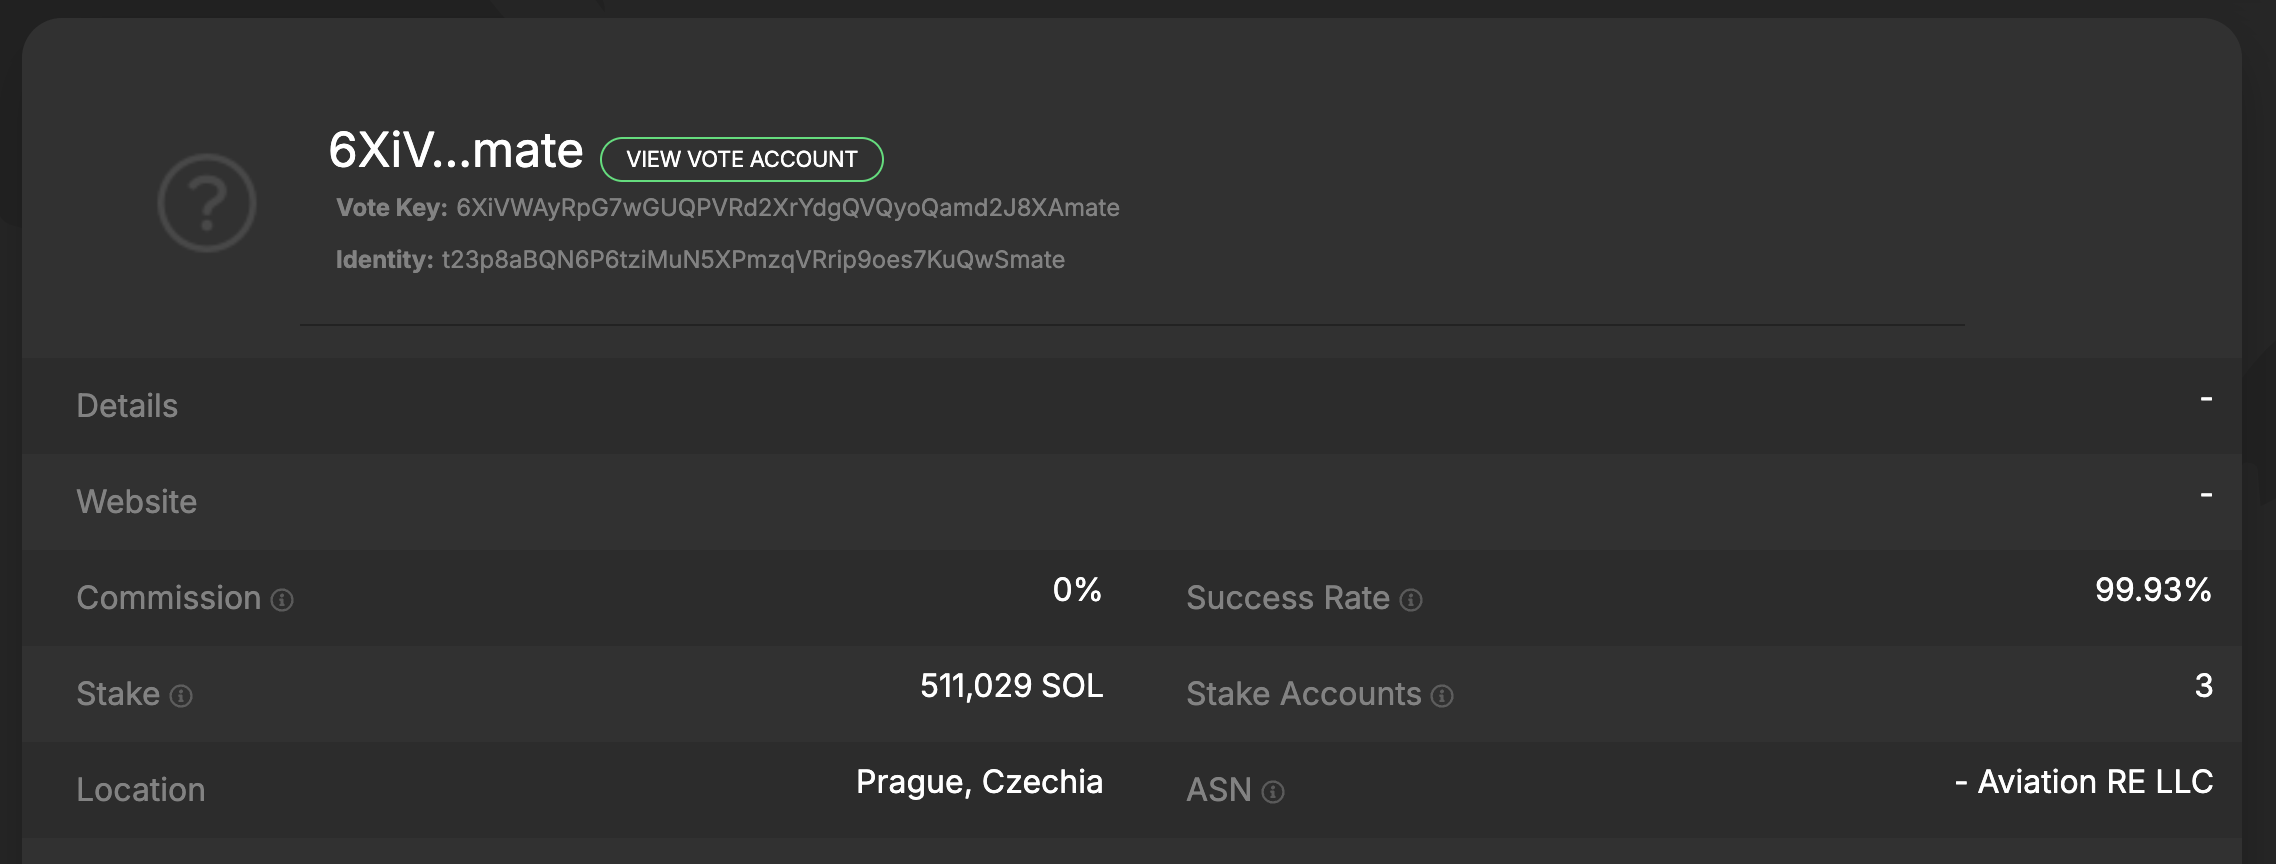
Task: Click the ASN info icon
Action: (x=1273, y=792)
